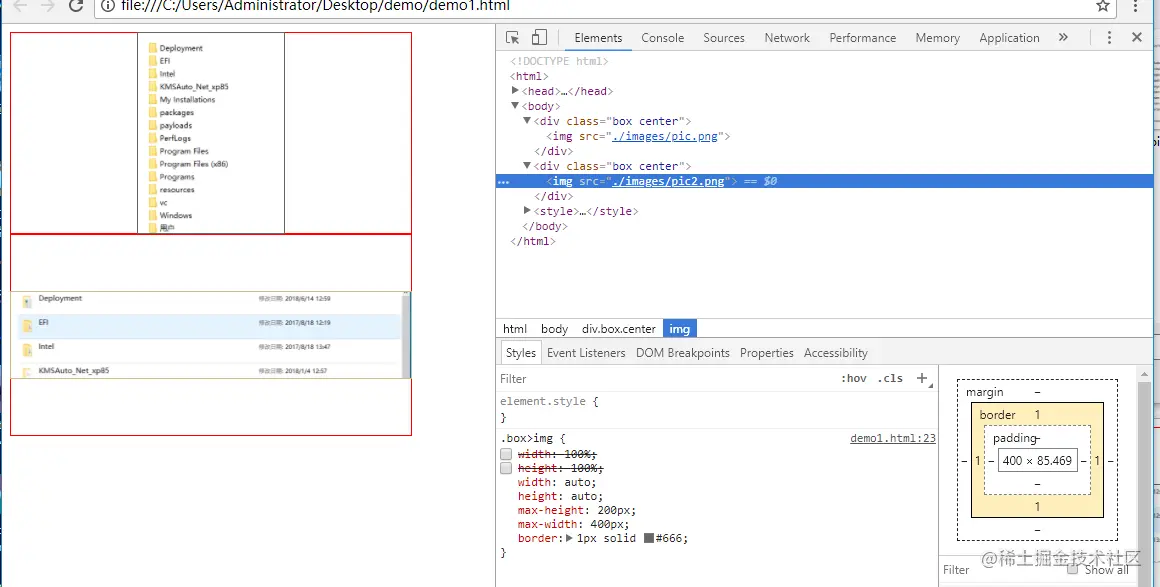
Task: Open page info icon in address bar
Action: click(x=108, y=6)
